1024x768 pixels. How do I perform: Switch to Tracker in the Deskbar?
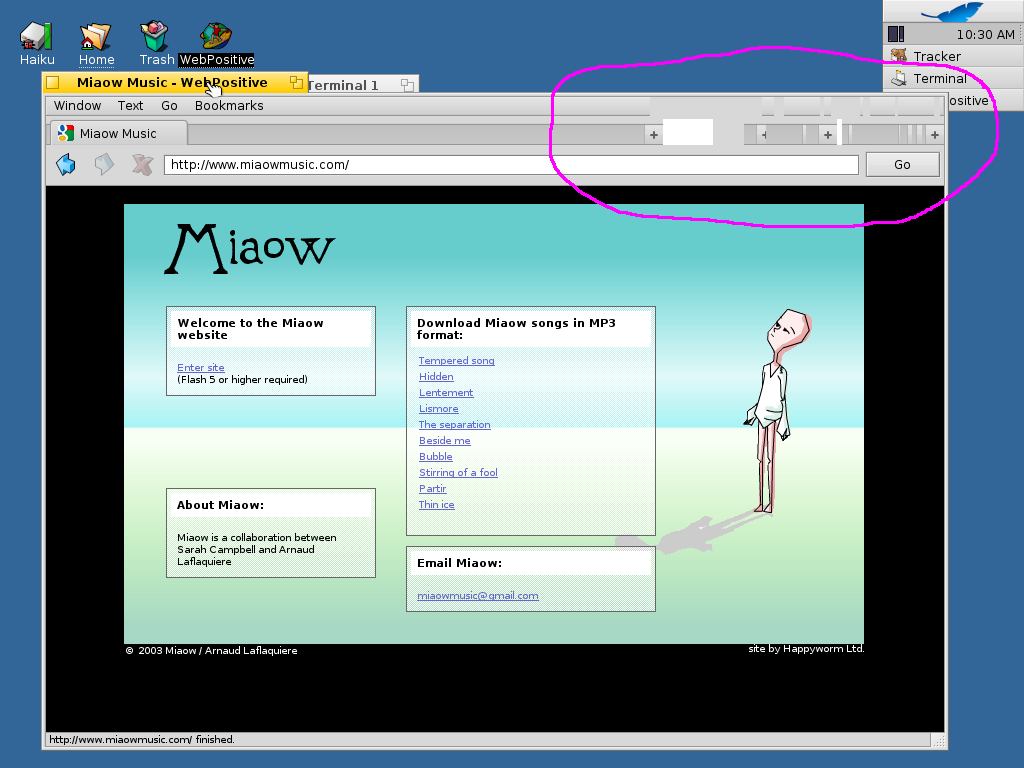coord(936,56)
